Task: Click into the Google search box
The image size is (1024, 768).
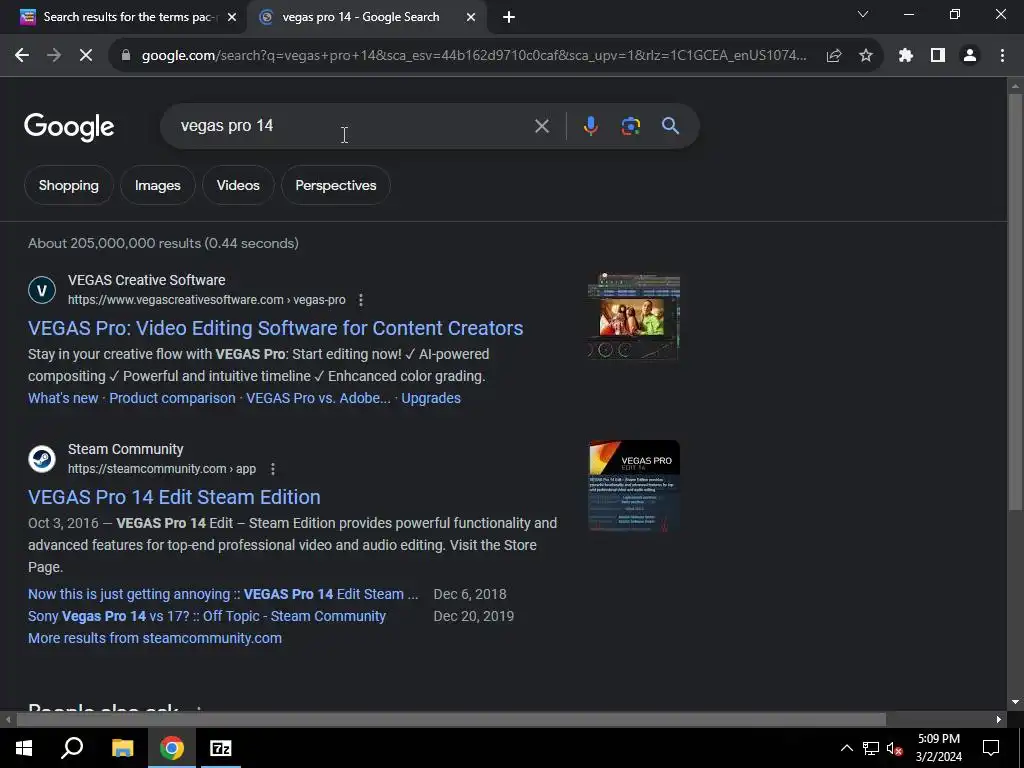Action: [x=353, y=125]
